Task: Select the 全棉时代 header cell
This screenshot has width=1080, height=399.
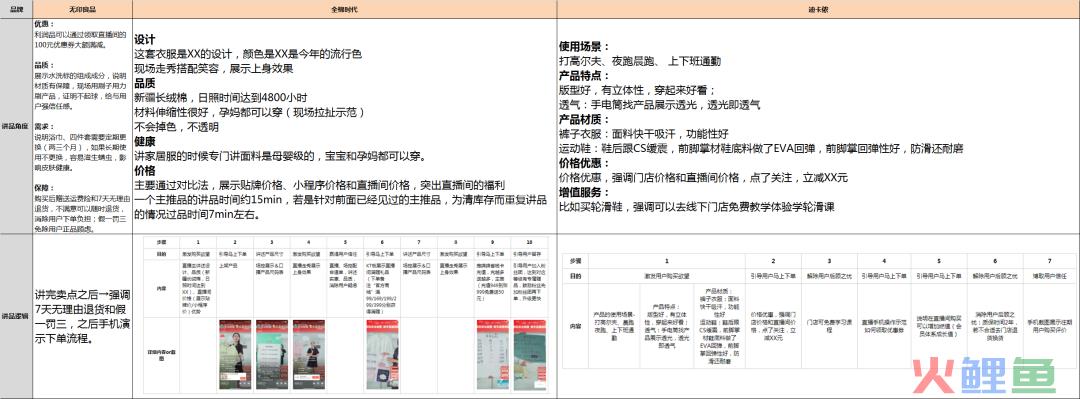Action: point(344,9)
